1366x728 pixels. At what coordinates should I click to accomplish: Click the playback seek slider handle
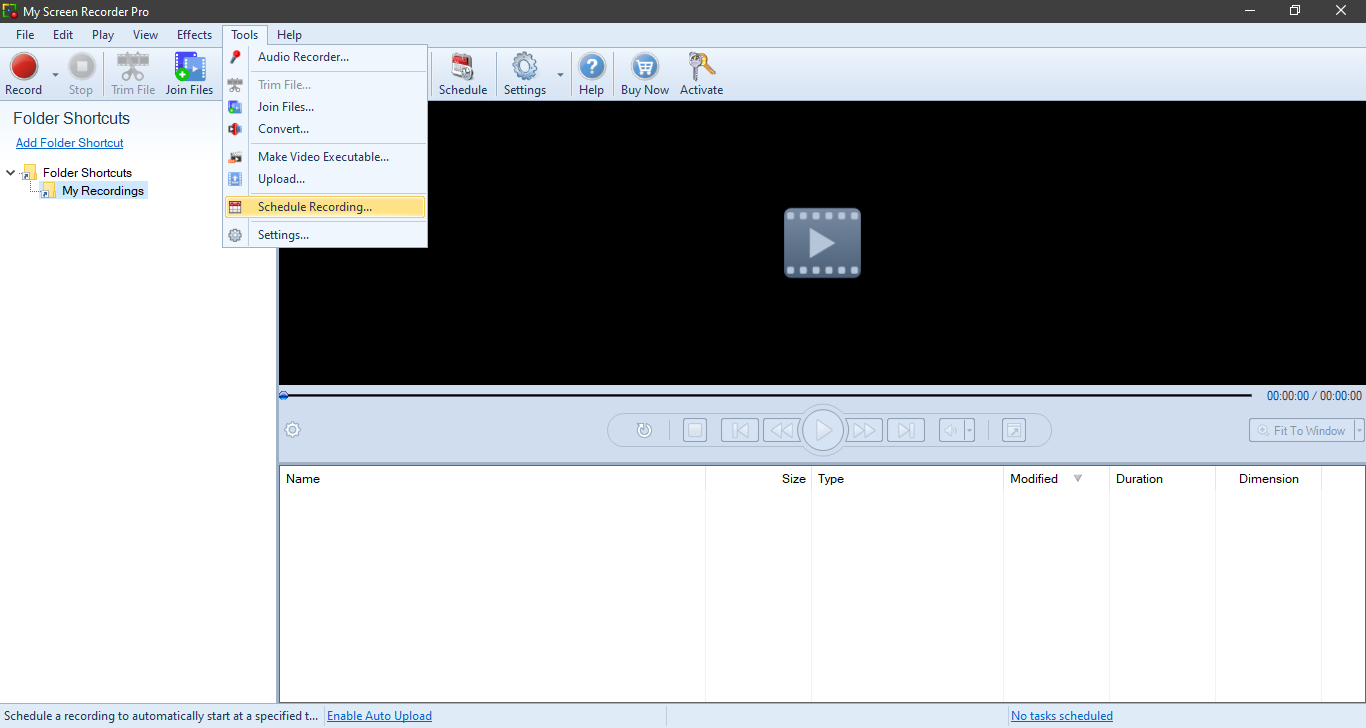[284, 396]
